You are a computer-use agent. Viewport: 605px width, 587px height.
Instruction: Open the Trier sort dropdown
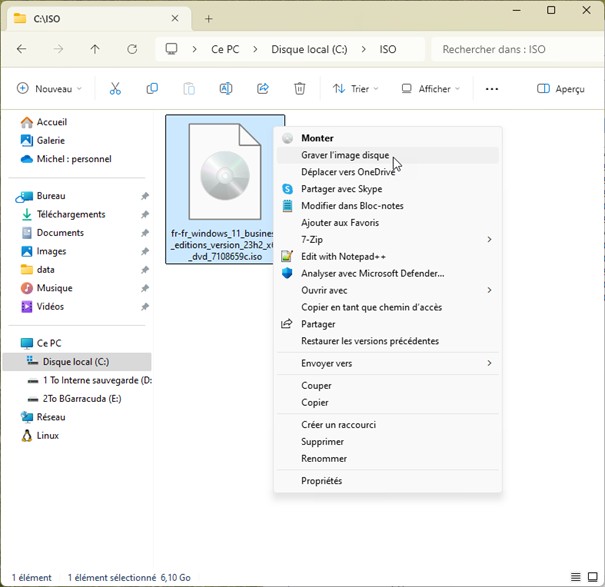point(356,89)
